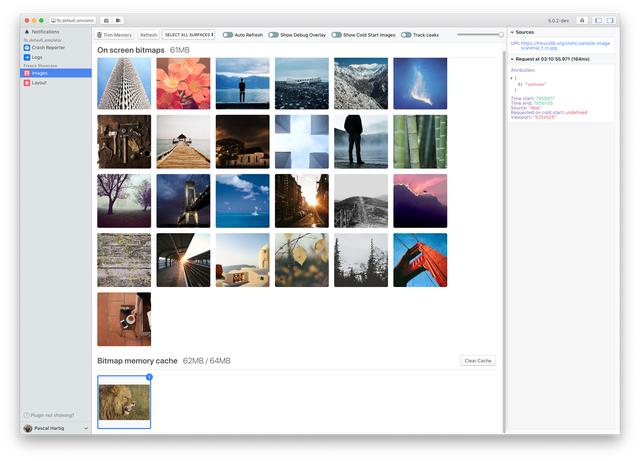640x461 pixels.
Task: Start screen recording with the video icon
Action: [118, 20]
